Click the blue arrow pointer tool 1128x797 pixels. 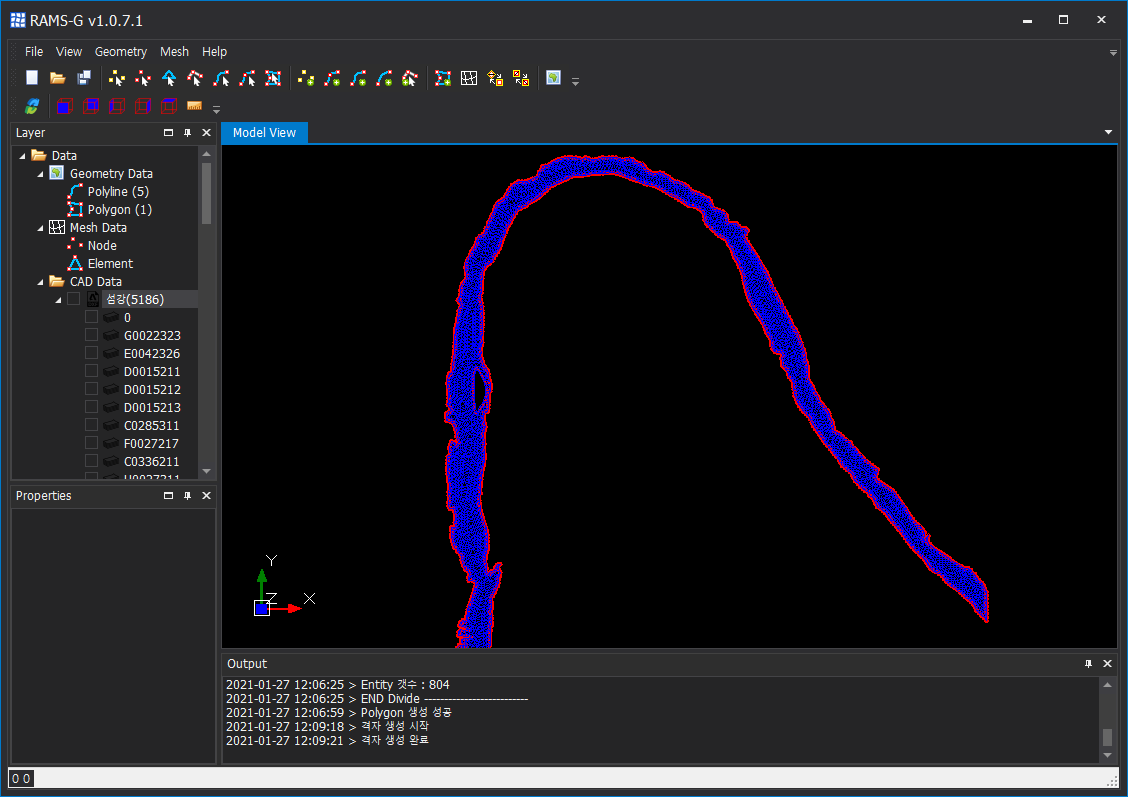click(x=169, y=78)
